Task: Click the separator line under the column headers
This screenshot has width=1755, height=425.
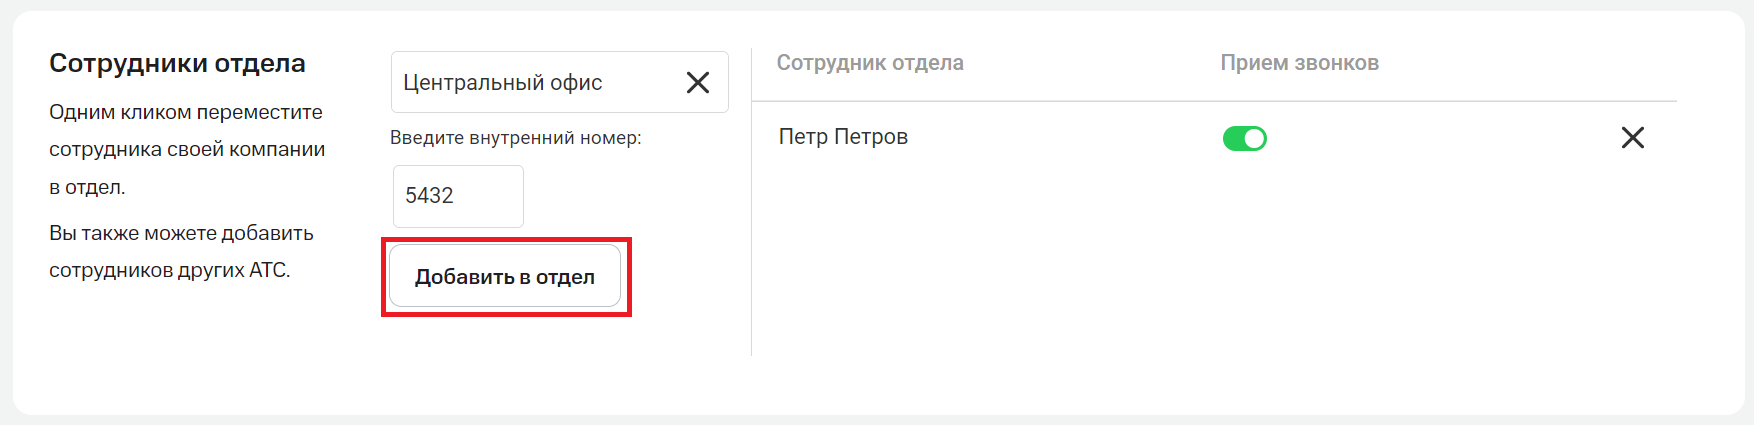Action: (1213, 101)
